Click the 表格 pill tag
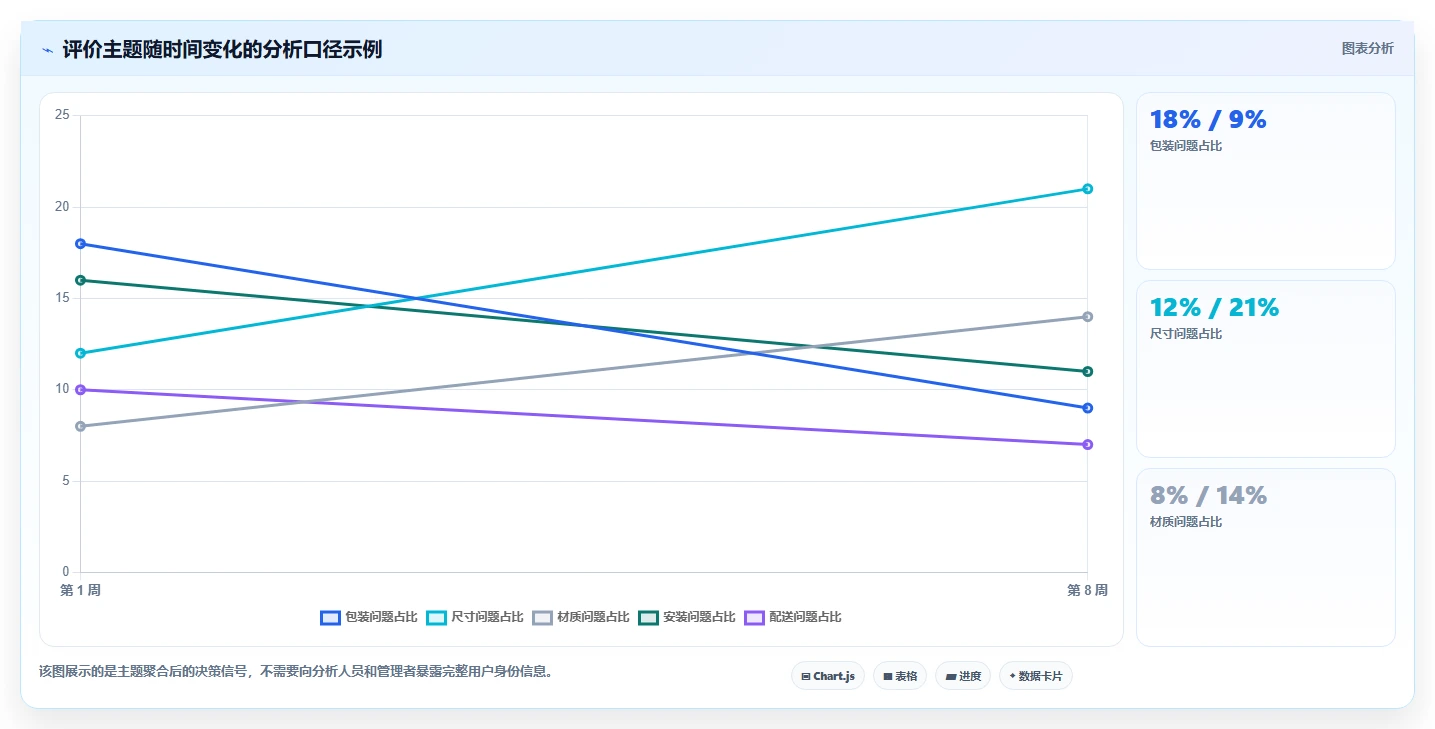Image resolution: width=1435 pixels, height=729 pixels. point(900,676)
